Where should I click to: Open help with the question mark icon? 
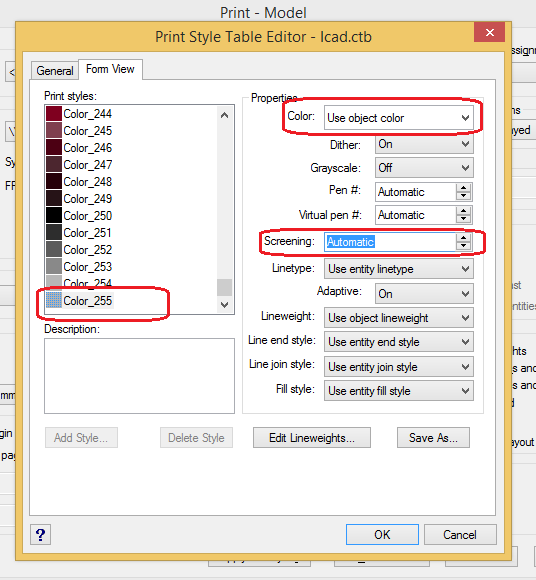tap(40, 535)
